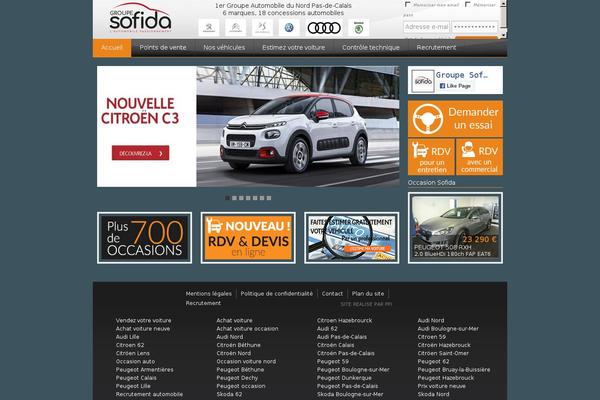Click the Skoda Nord footer link

click(433, 394)
